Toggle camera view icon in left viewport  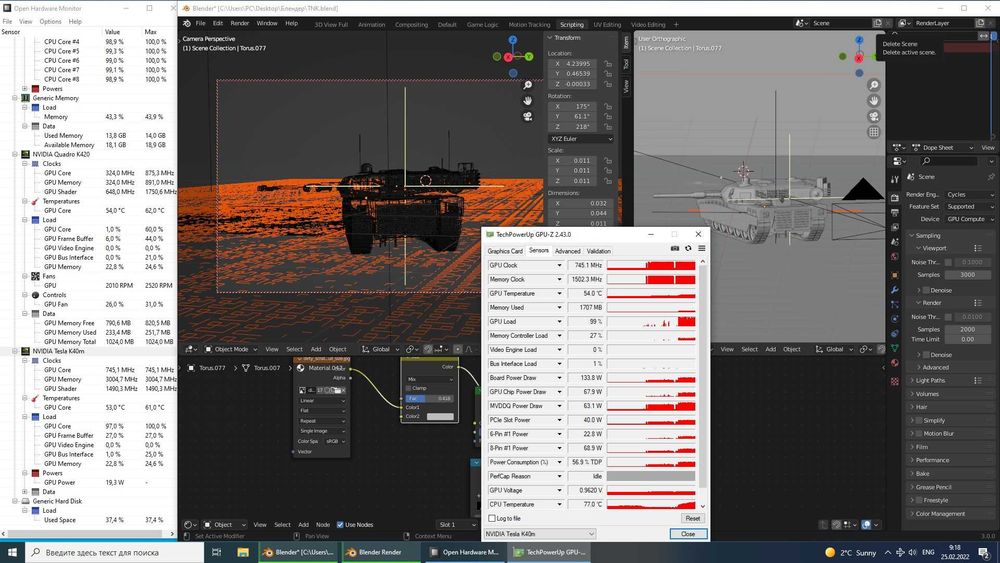coord(527,116)
